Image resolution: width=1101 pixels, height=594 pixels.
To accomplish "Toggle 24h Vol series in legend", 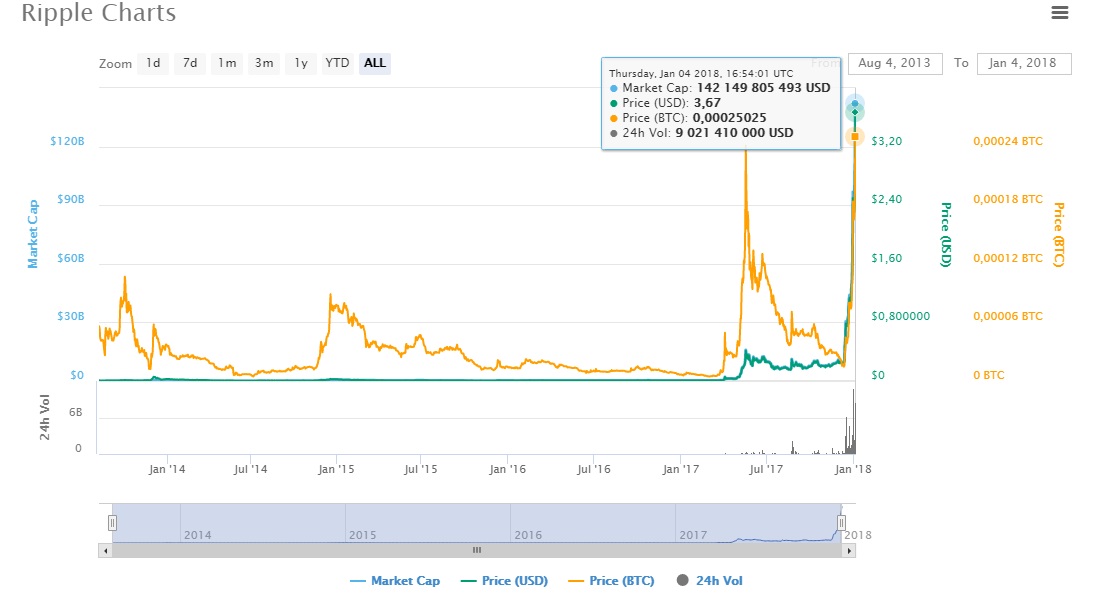I will tap(710, 581).
